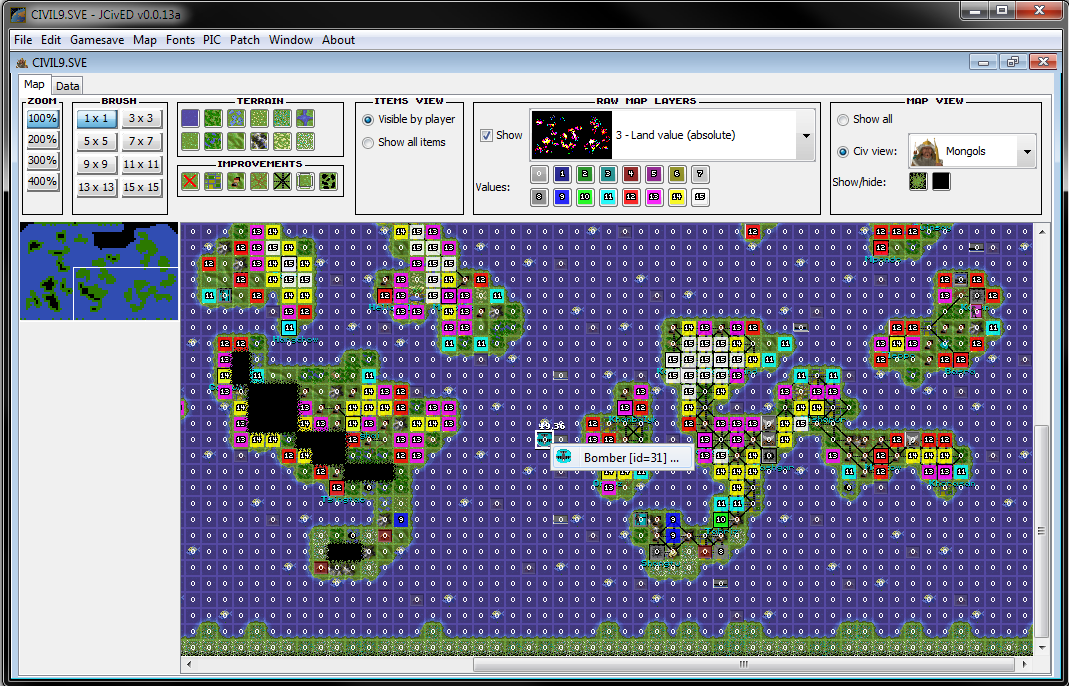Select the jungle terrain tile
1069x686 pixels.
[213, 141]
